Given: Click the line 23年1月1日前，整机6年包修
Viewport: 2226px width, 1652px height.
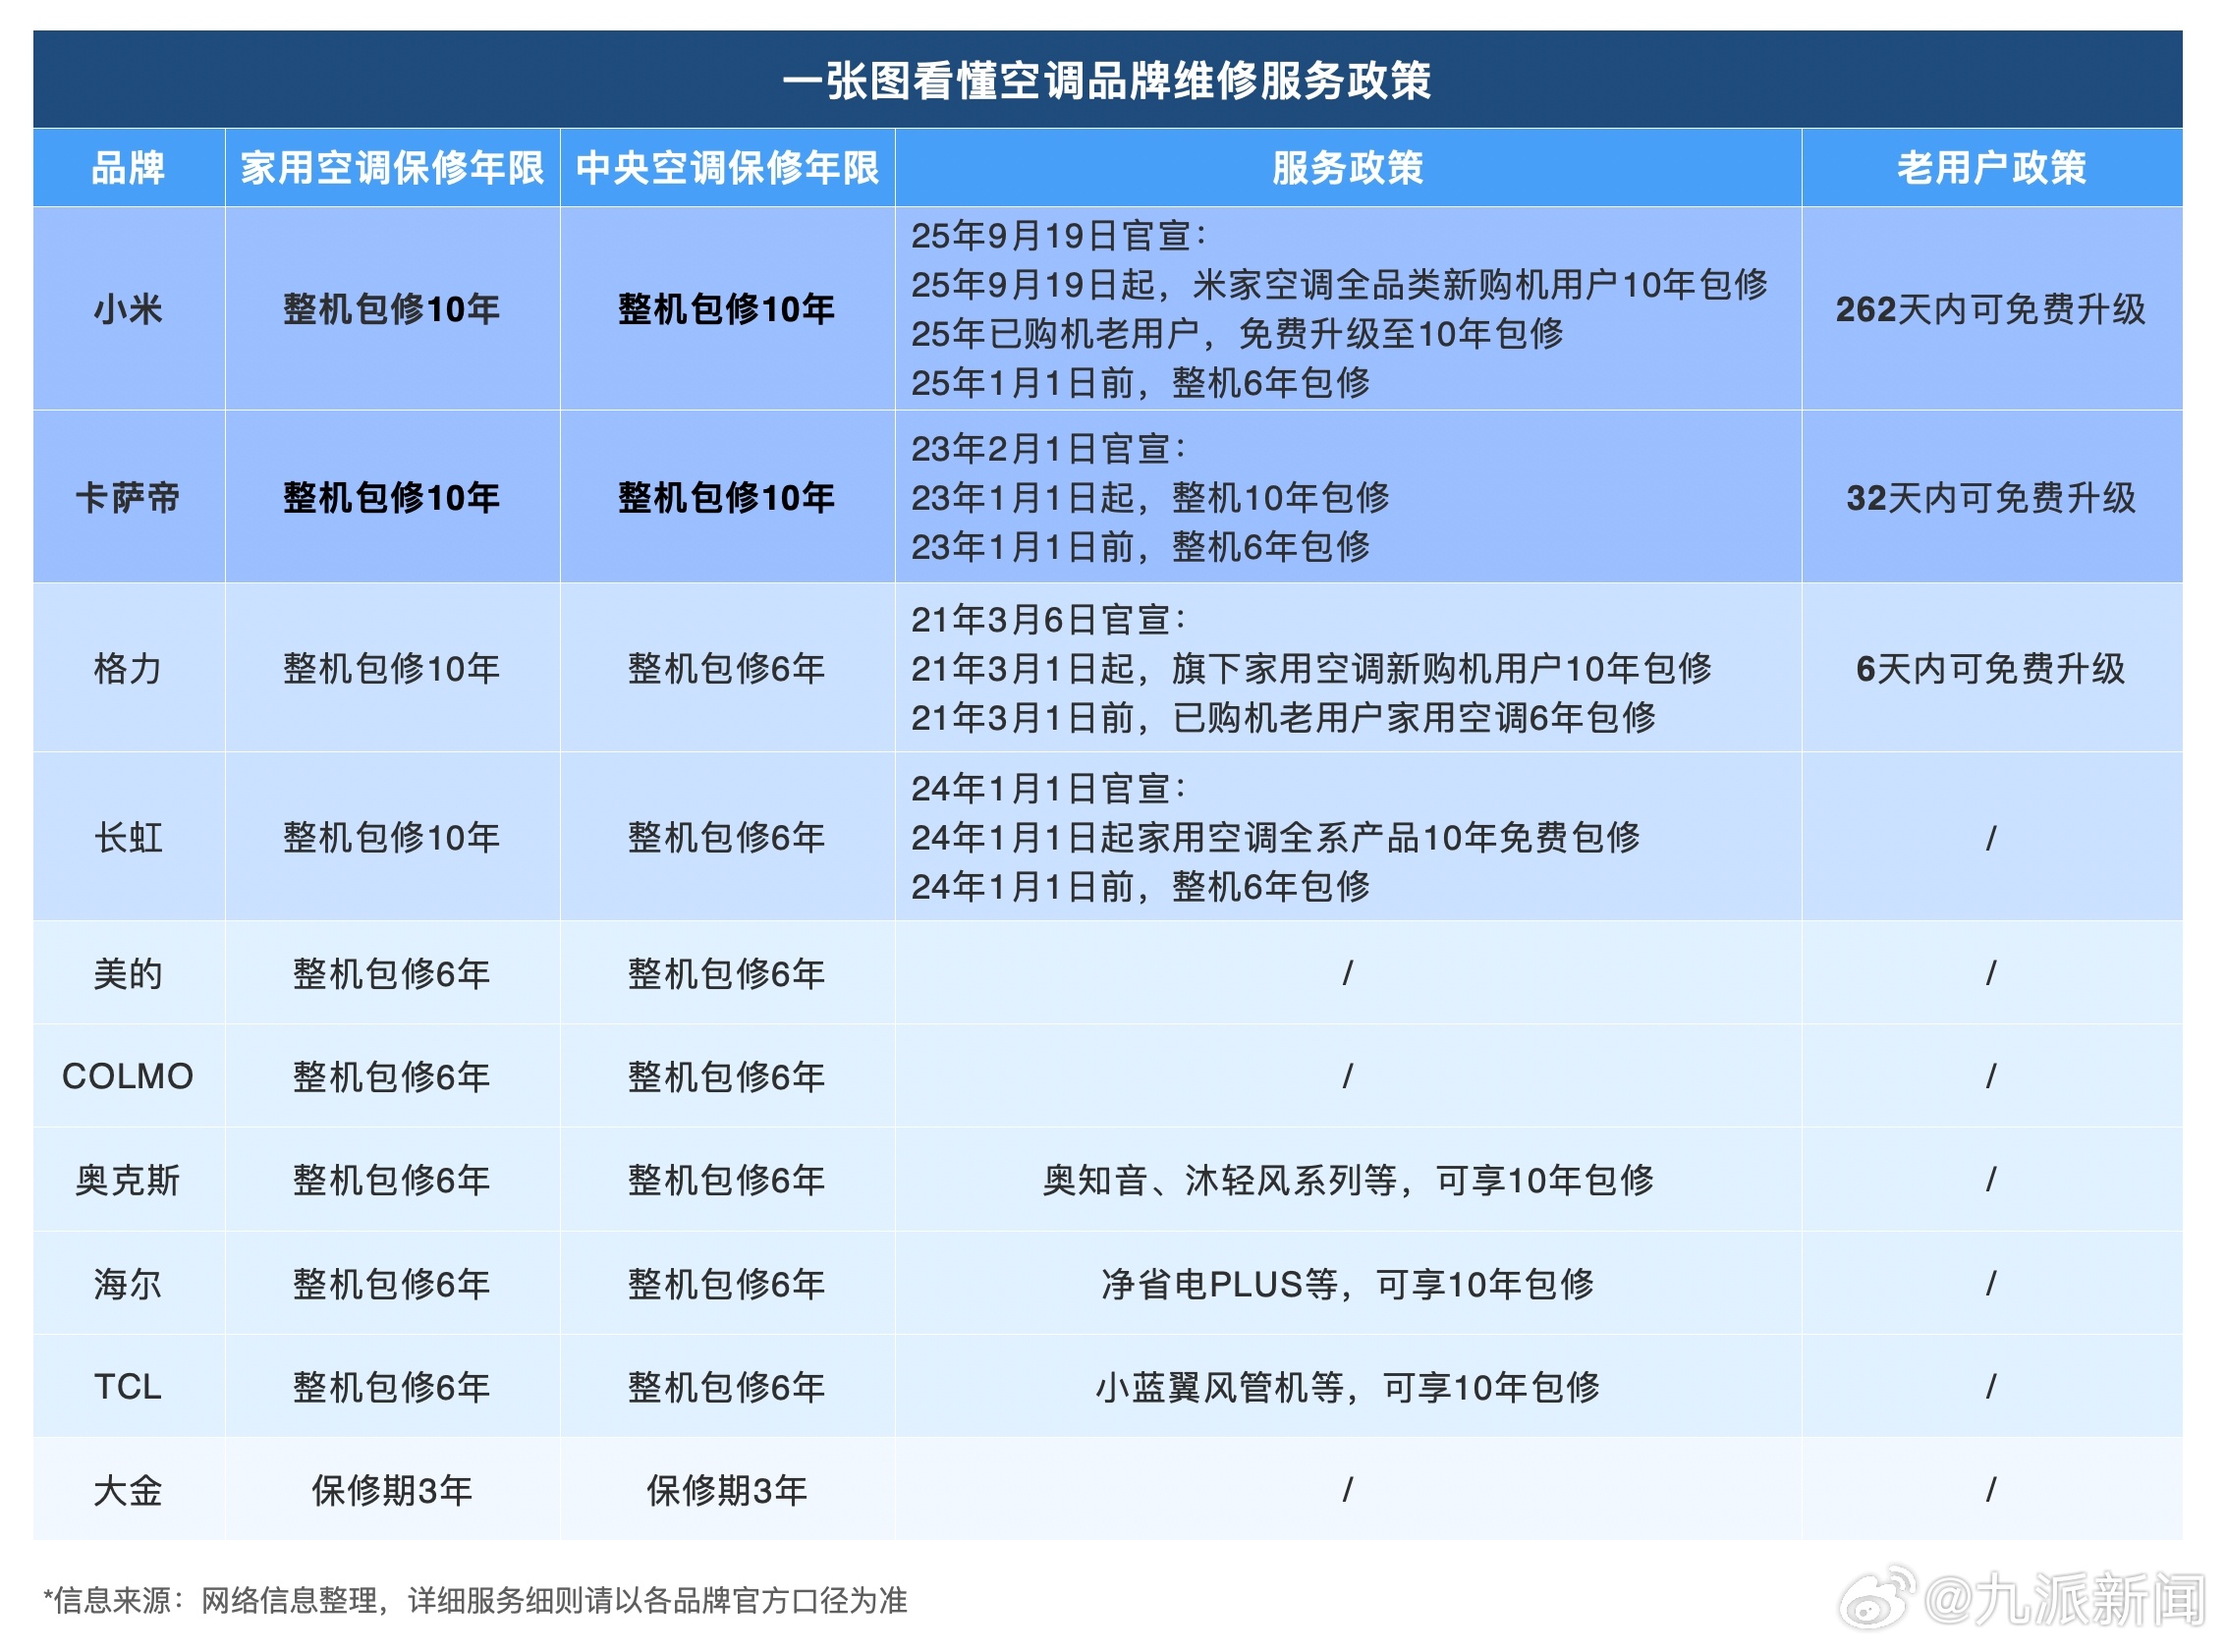Looking at the screenshot, I should tap(1140, 546).
